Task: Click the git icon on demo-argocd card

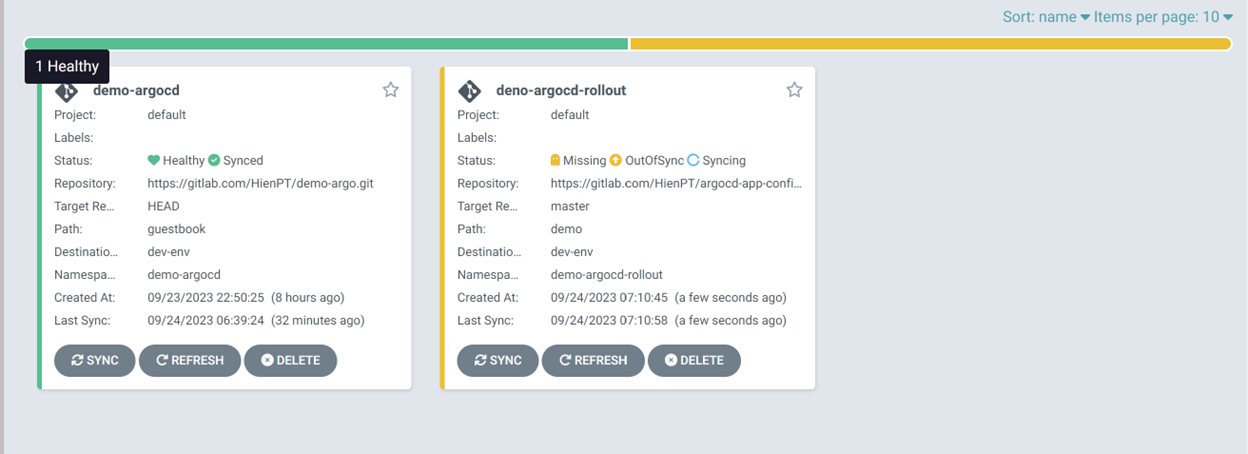Action: pyautogui.click(x=67, y=91)
